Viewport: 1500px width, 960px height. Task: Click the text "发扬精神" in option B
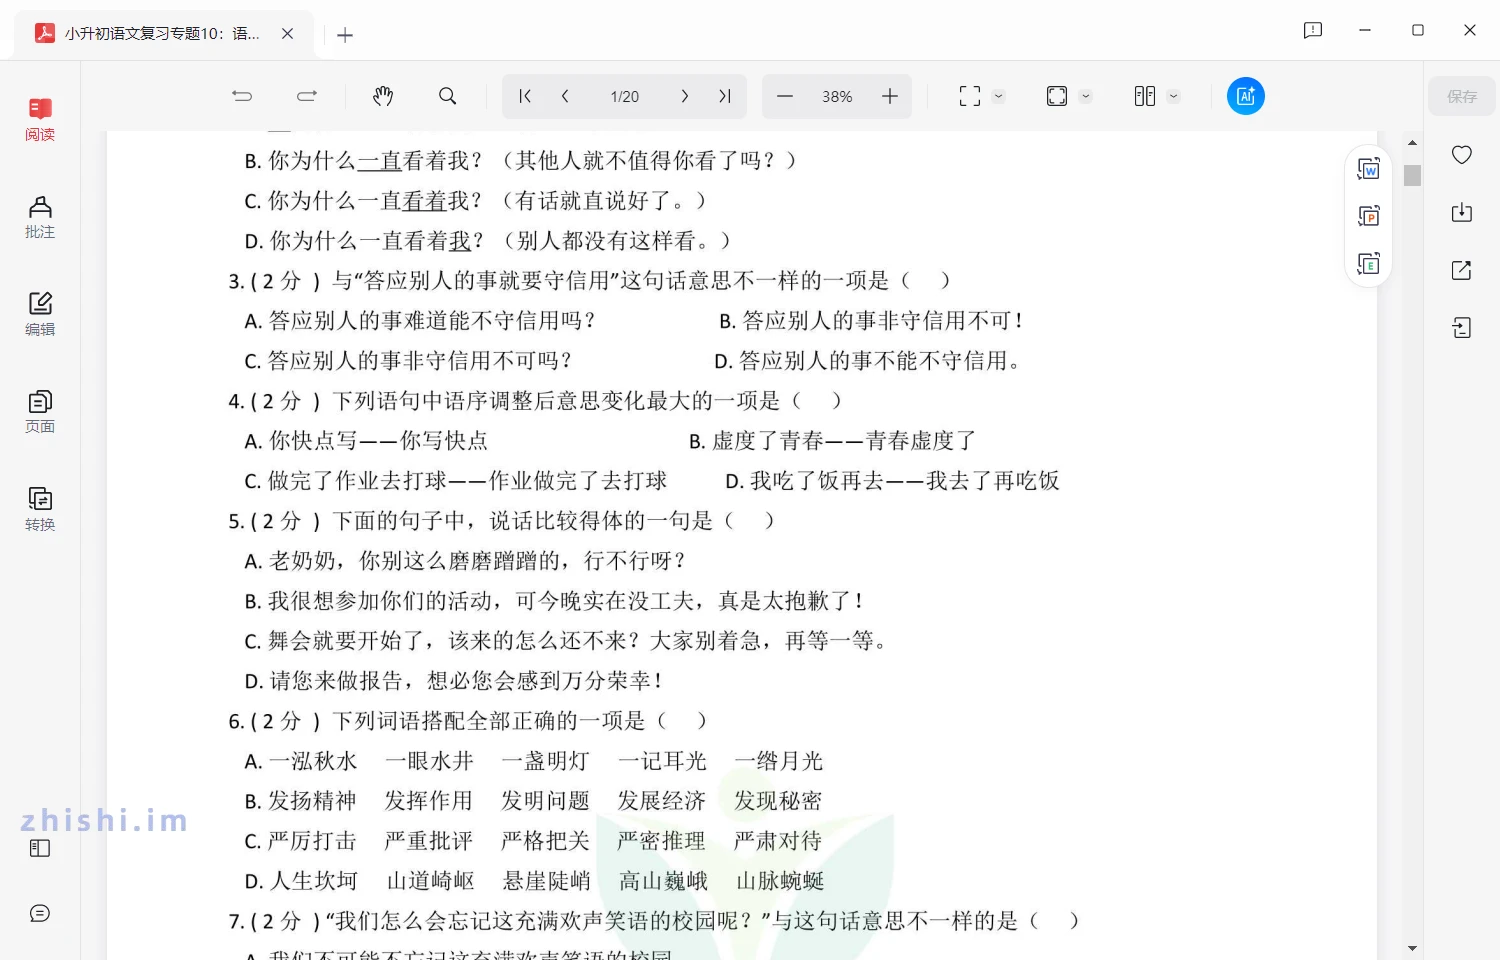(313, 801)
